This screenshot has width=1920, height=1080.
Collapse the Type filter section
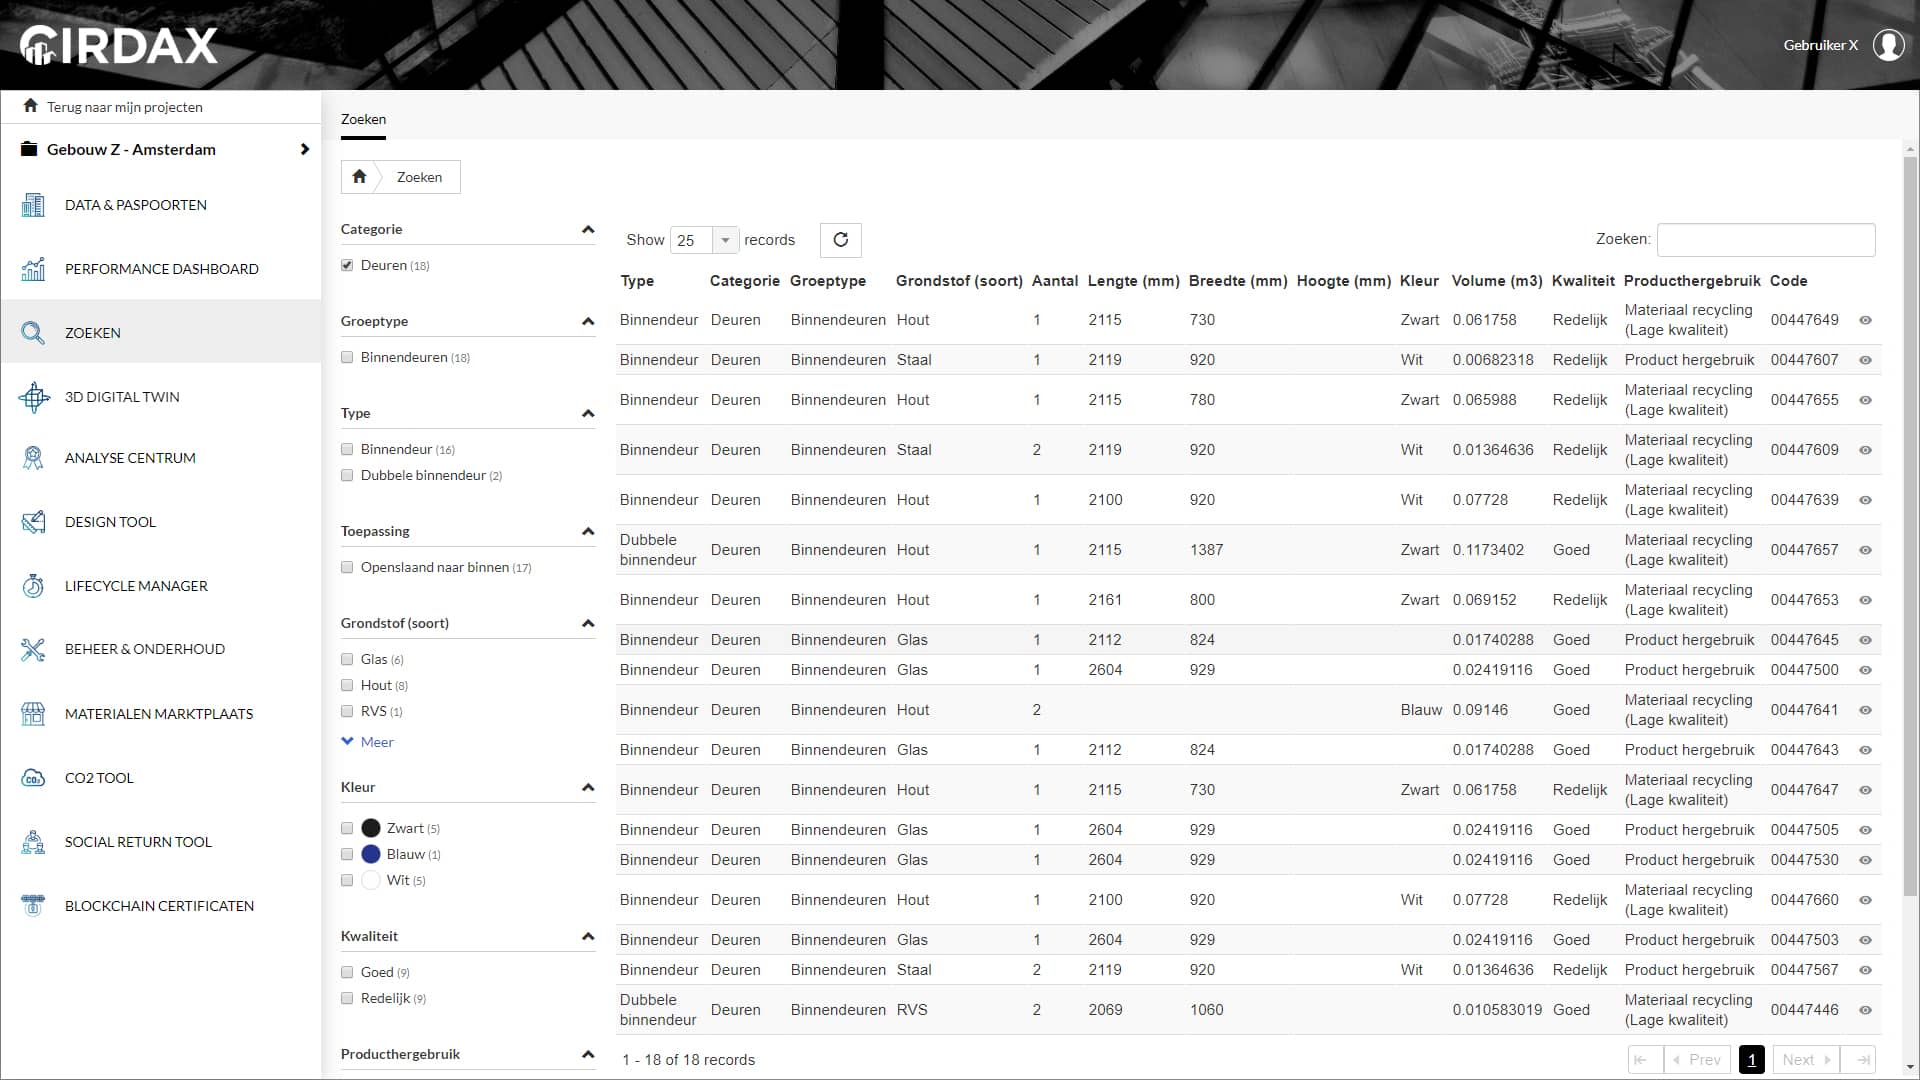tap(588, 413)
